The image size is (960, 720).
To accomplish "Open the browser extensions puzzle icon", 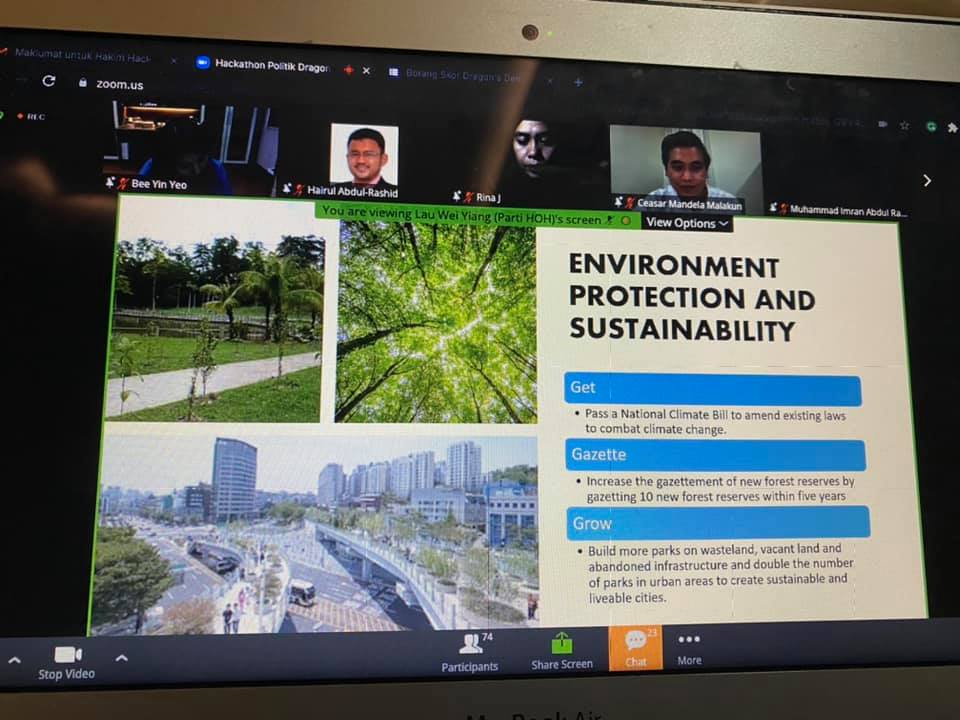I will click(x=953, y=128).
